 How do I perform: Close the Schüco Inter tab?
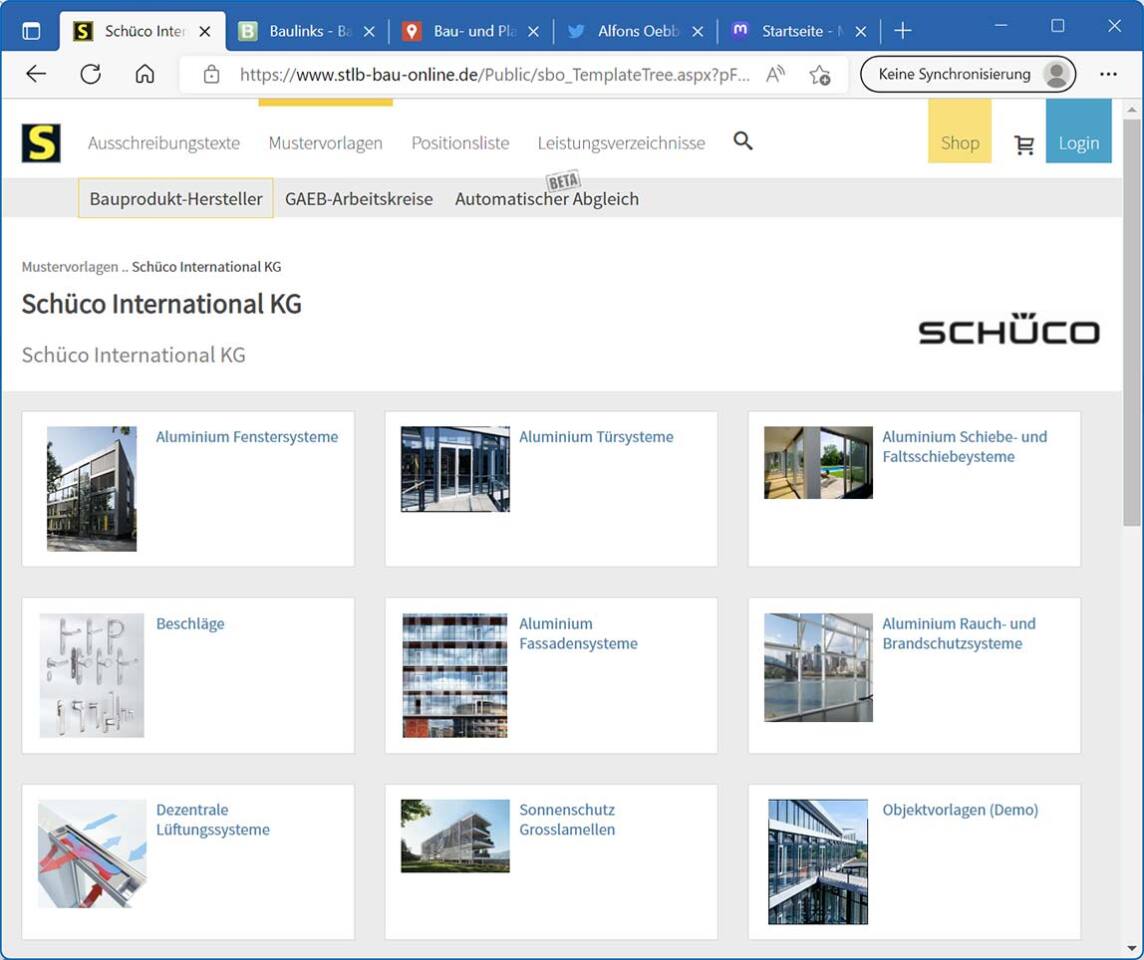point(205,31)
